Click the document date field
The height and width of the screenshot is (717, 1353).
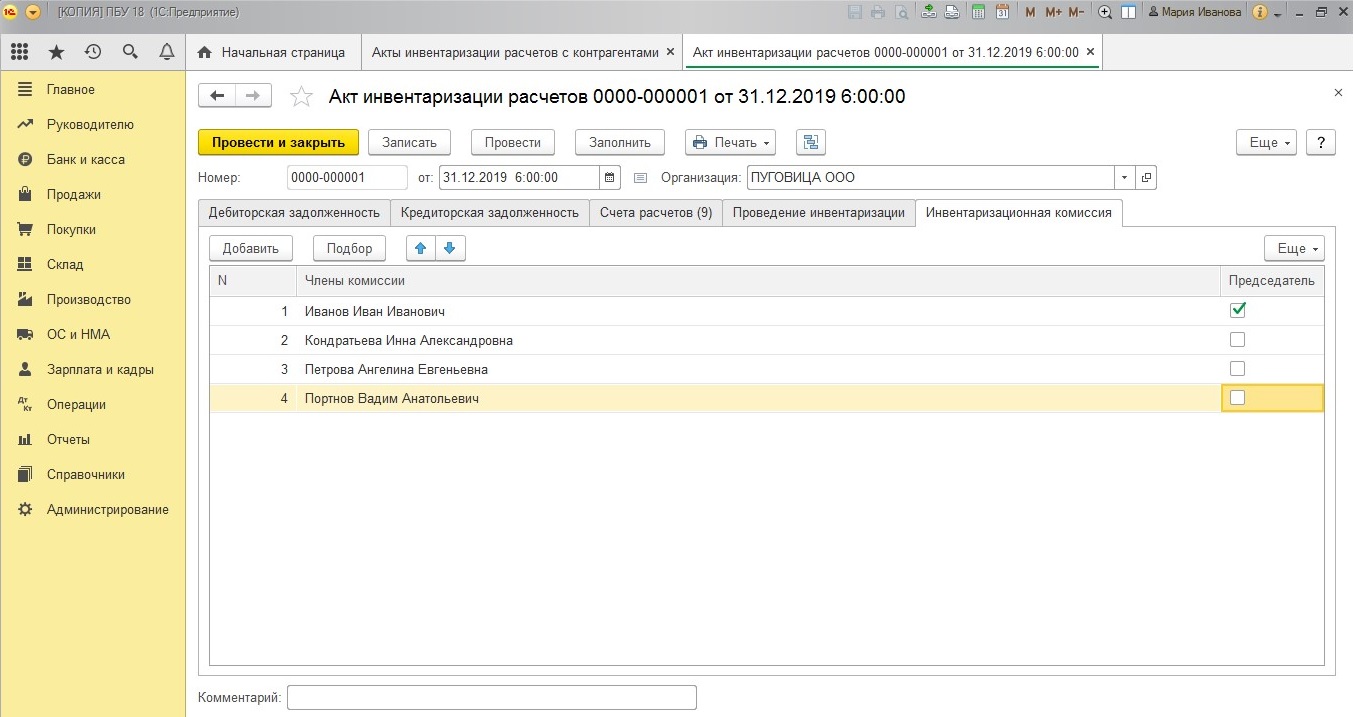(519, 178)
